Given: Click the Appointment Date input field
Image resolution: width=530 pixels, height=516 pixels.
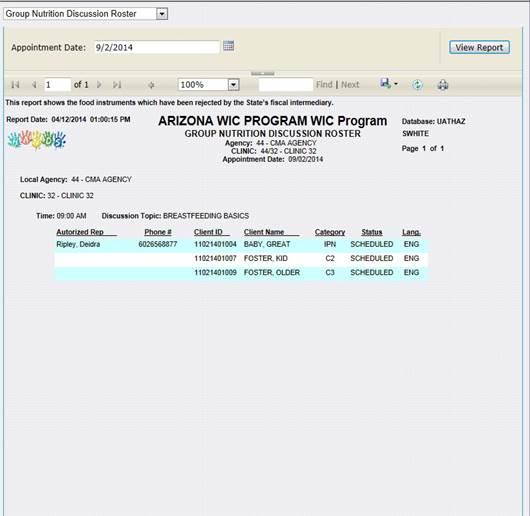Looking at the screenshot, I should [157, 47].
